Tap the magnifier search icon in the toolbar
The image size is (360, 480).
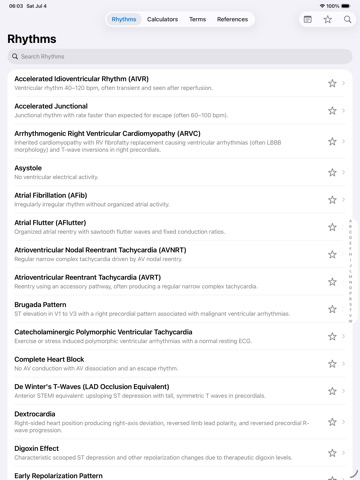point(347,19)
